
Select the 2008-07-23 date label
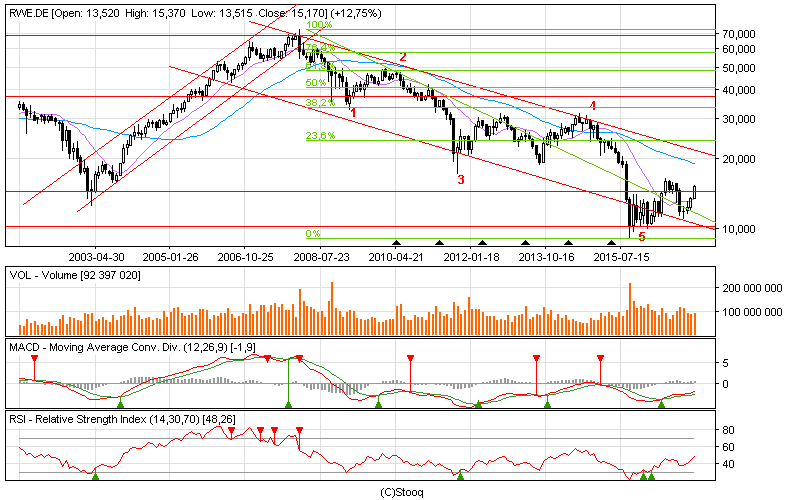[321, 257]
